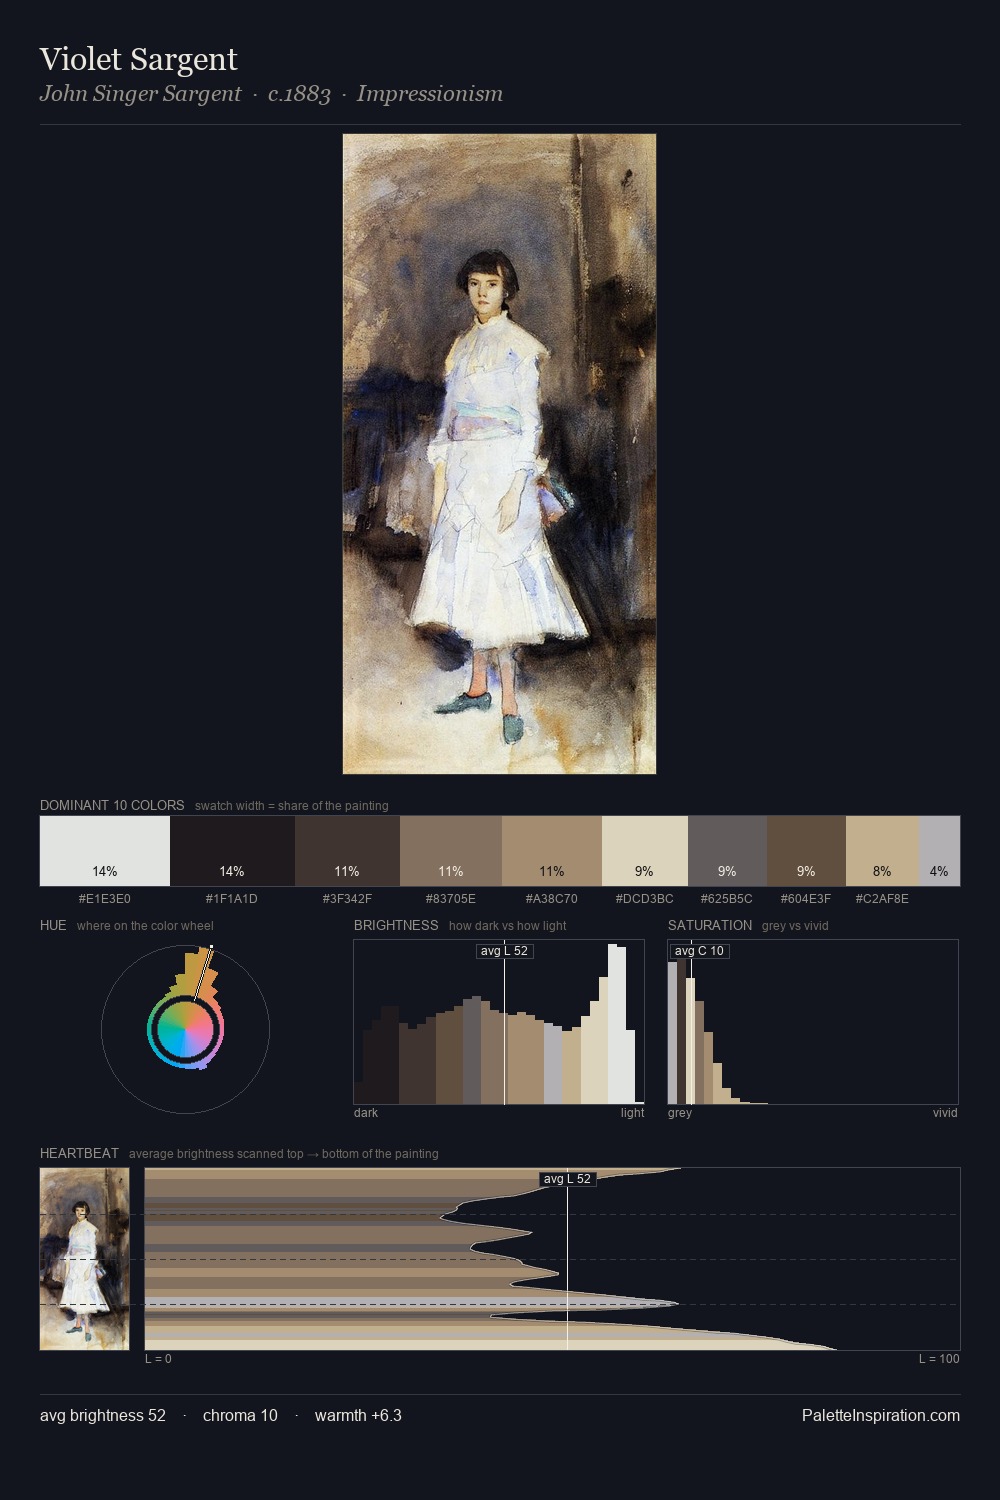Click the 'L = 0' axis label

pos(158,1359)
